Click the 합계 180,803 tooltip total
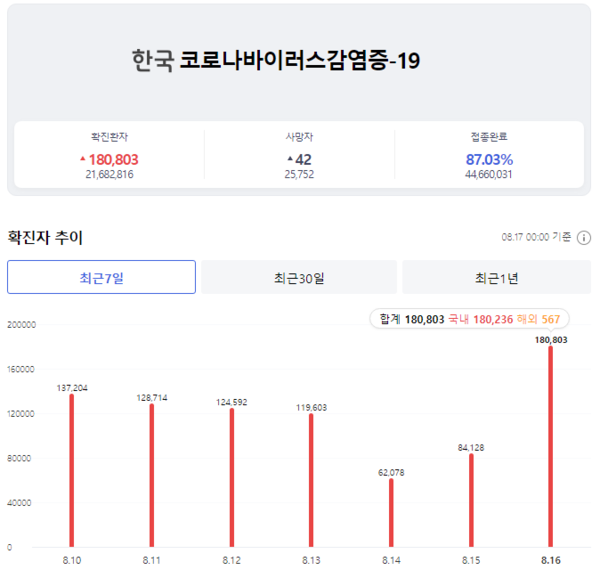 412,319
